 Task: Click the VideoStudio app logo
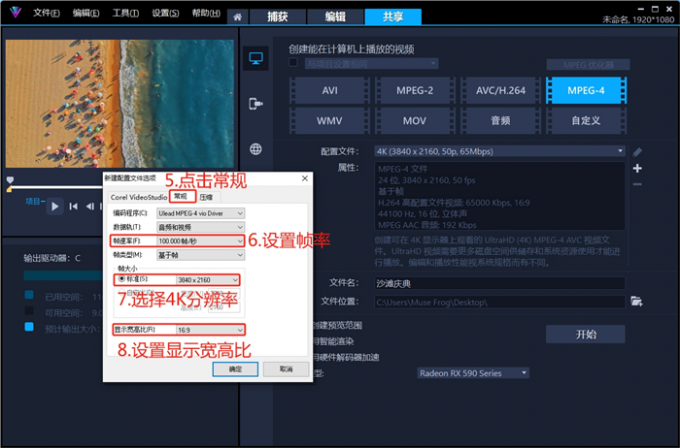coord(15,12)
